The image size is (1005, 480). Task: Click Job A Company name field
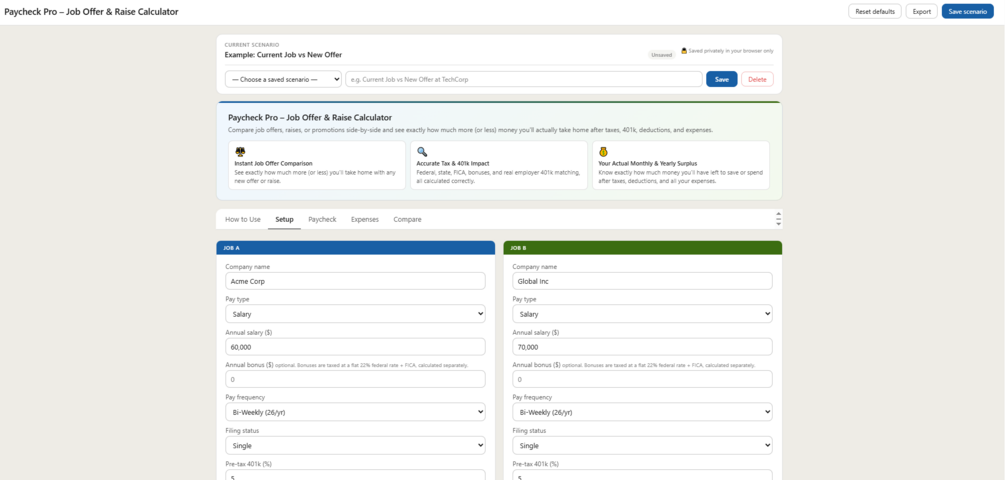(x=355, y=281)
